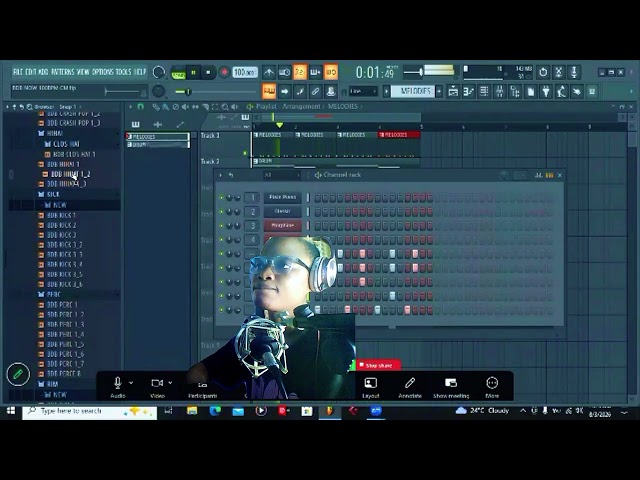
Task: Click the link/multilink controllers icon
Action: point(315,91)
